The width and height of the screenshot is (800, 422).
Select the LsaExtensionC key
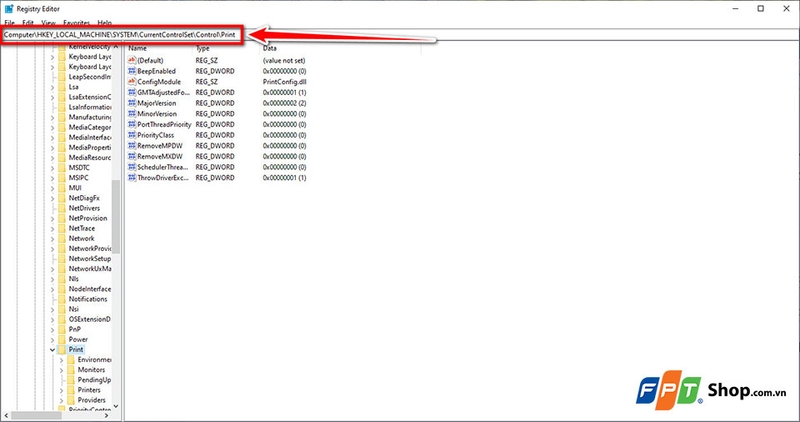pyautogui.click(x=89, y=97)
